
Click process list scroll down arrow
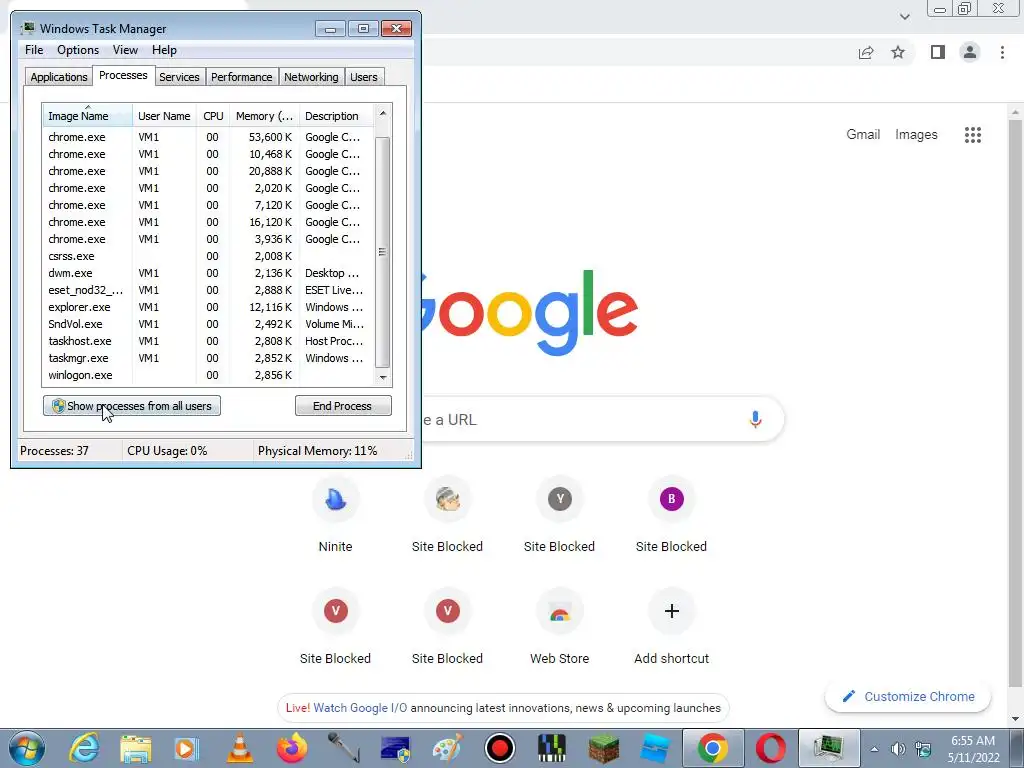383,377
